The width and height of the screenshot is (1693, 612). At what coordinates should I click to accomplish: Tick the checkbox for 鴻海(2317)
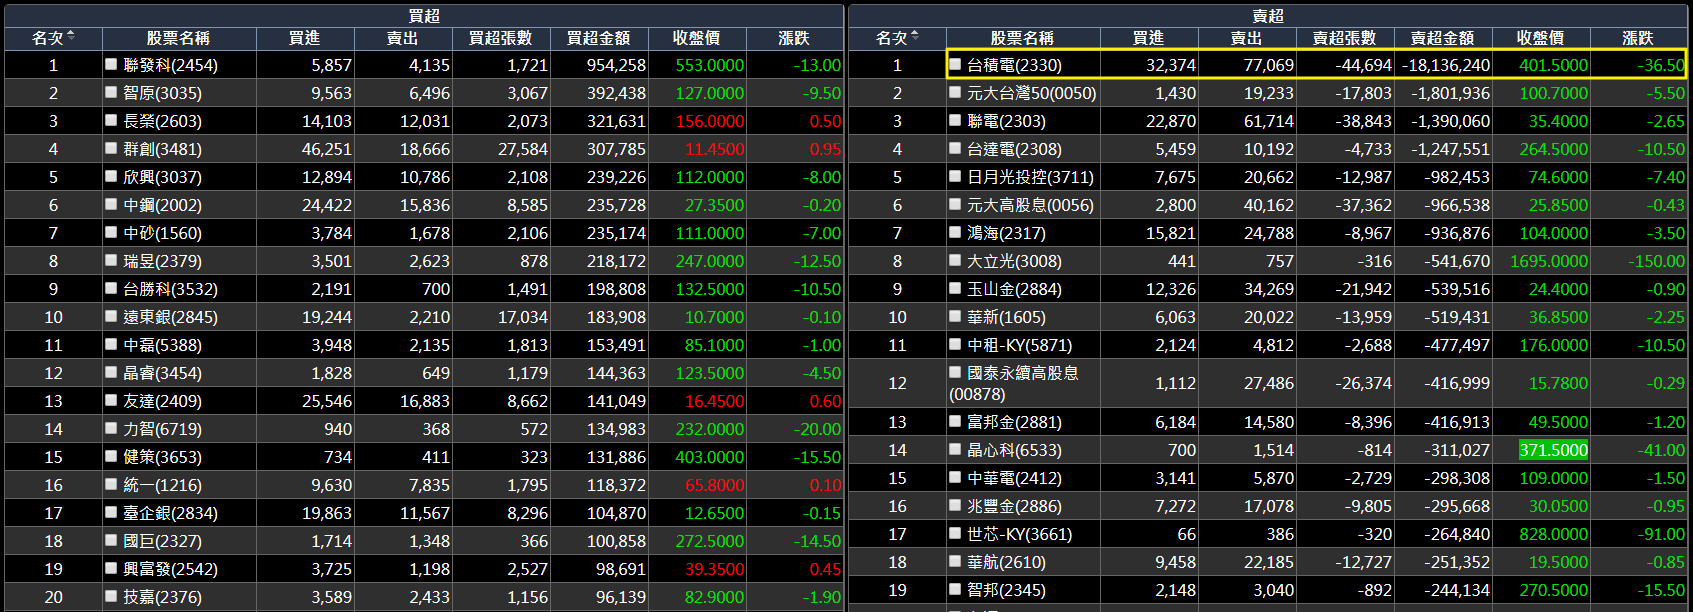point(955,232)
